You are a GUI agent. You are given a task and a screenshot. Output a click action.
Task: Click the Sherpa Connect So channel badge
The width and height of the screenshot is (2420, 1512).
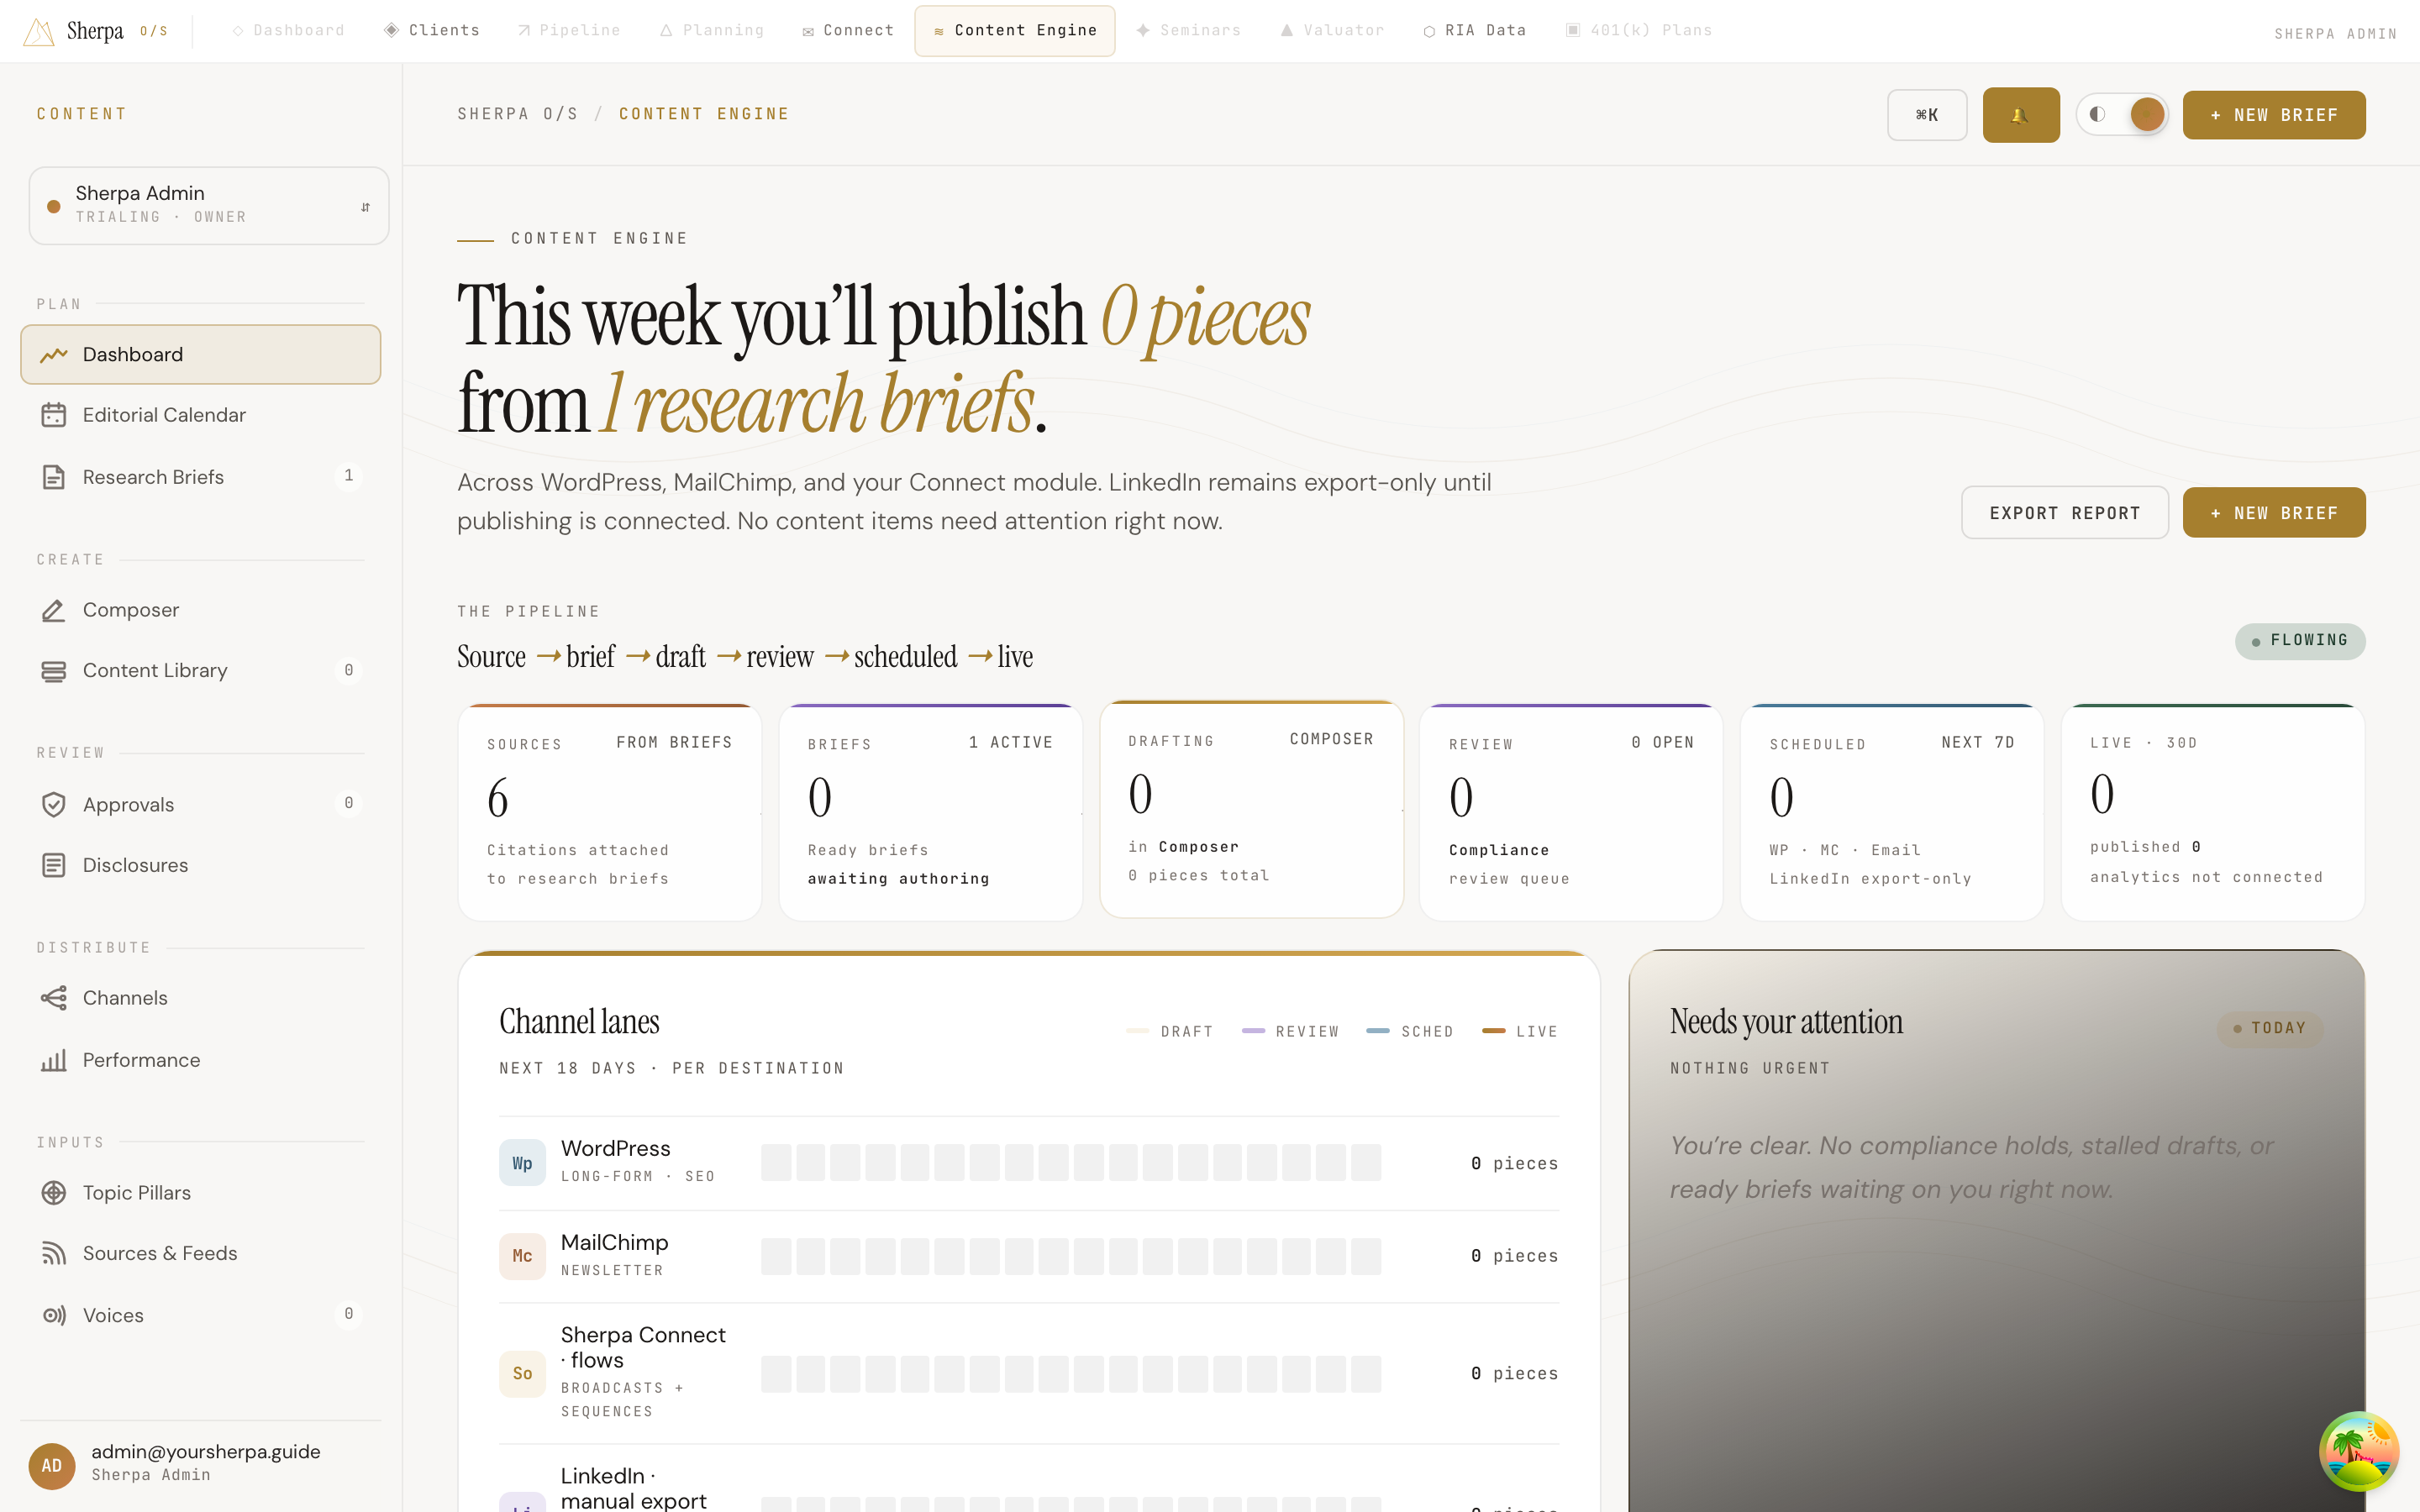(522, 1373)
